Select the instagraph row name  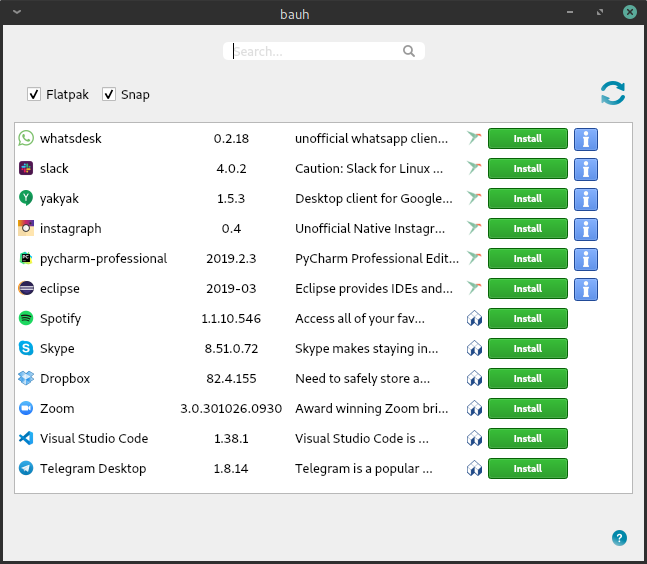[x=70, y=229]
